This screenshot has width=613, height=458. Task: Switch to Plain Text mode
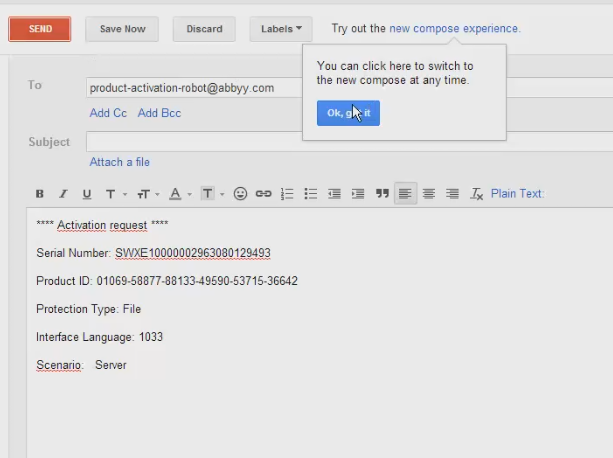tap(517, 194)
